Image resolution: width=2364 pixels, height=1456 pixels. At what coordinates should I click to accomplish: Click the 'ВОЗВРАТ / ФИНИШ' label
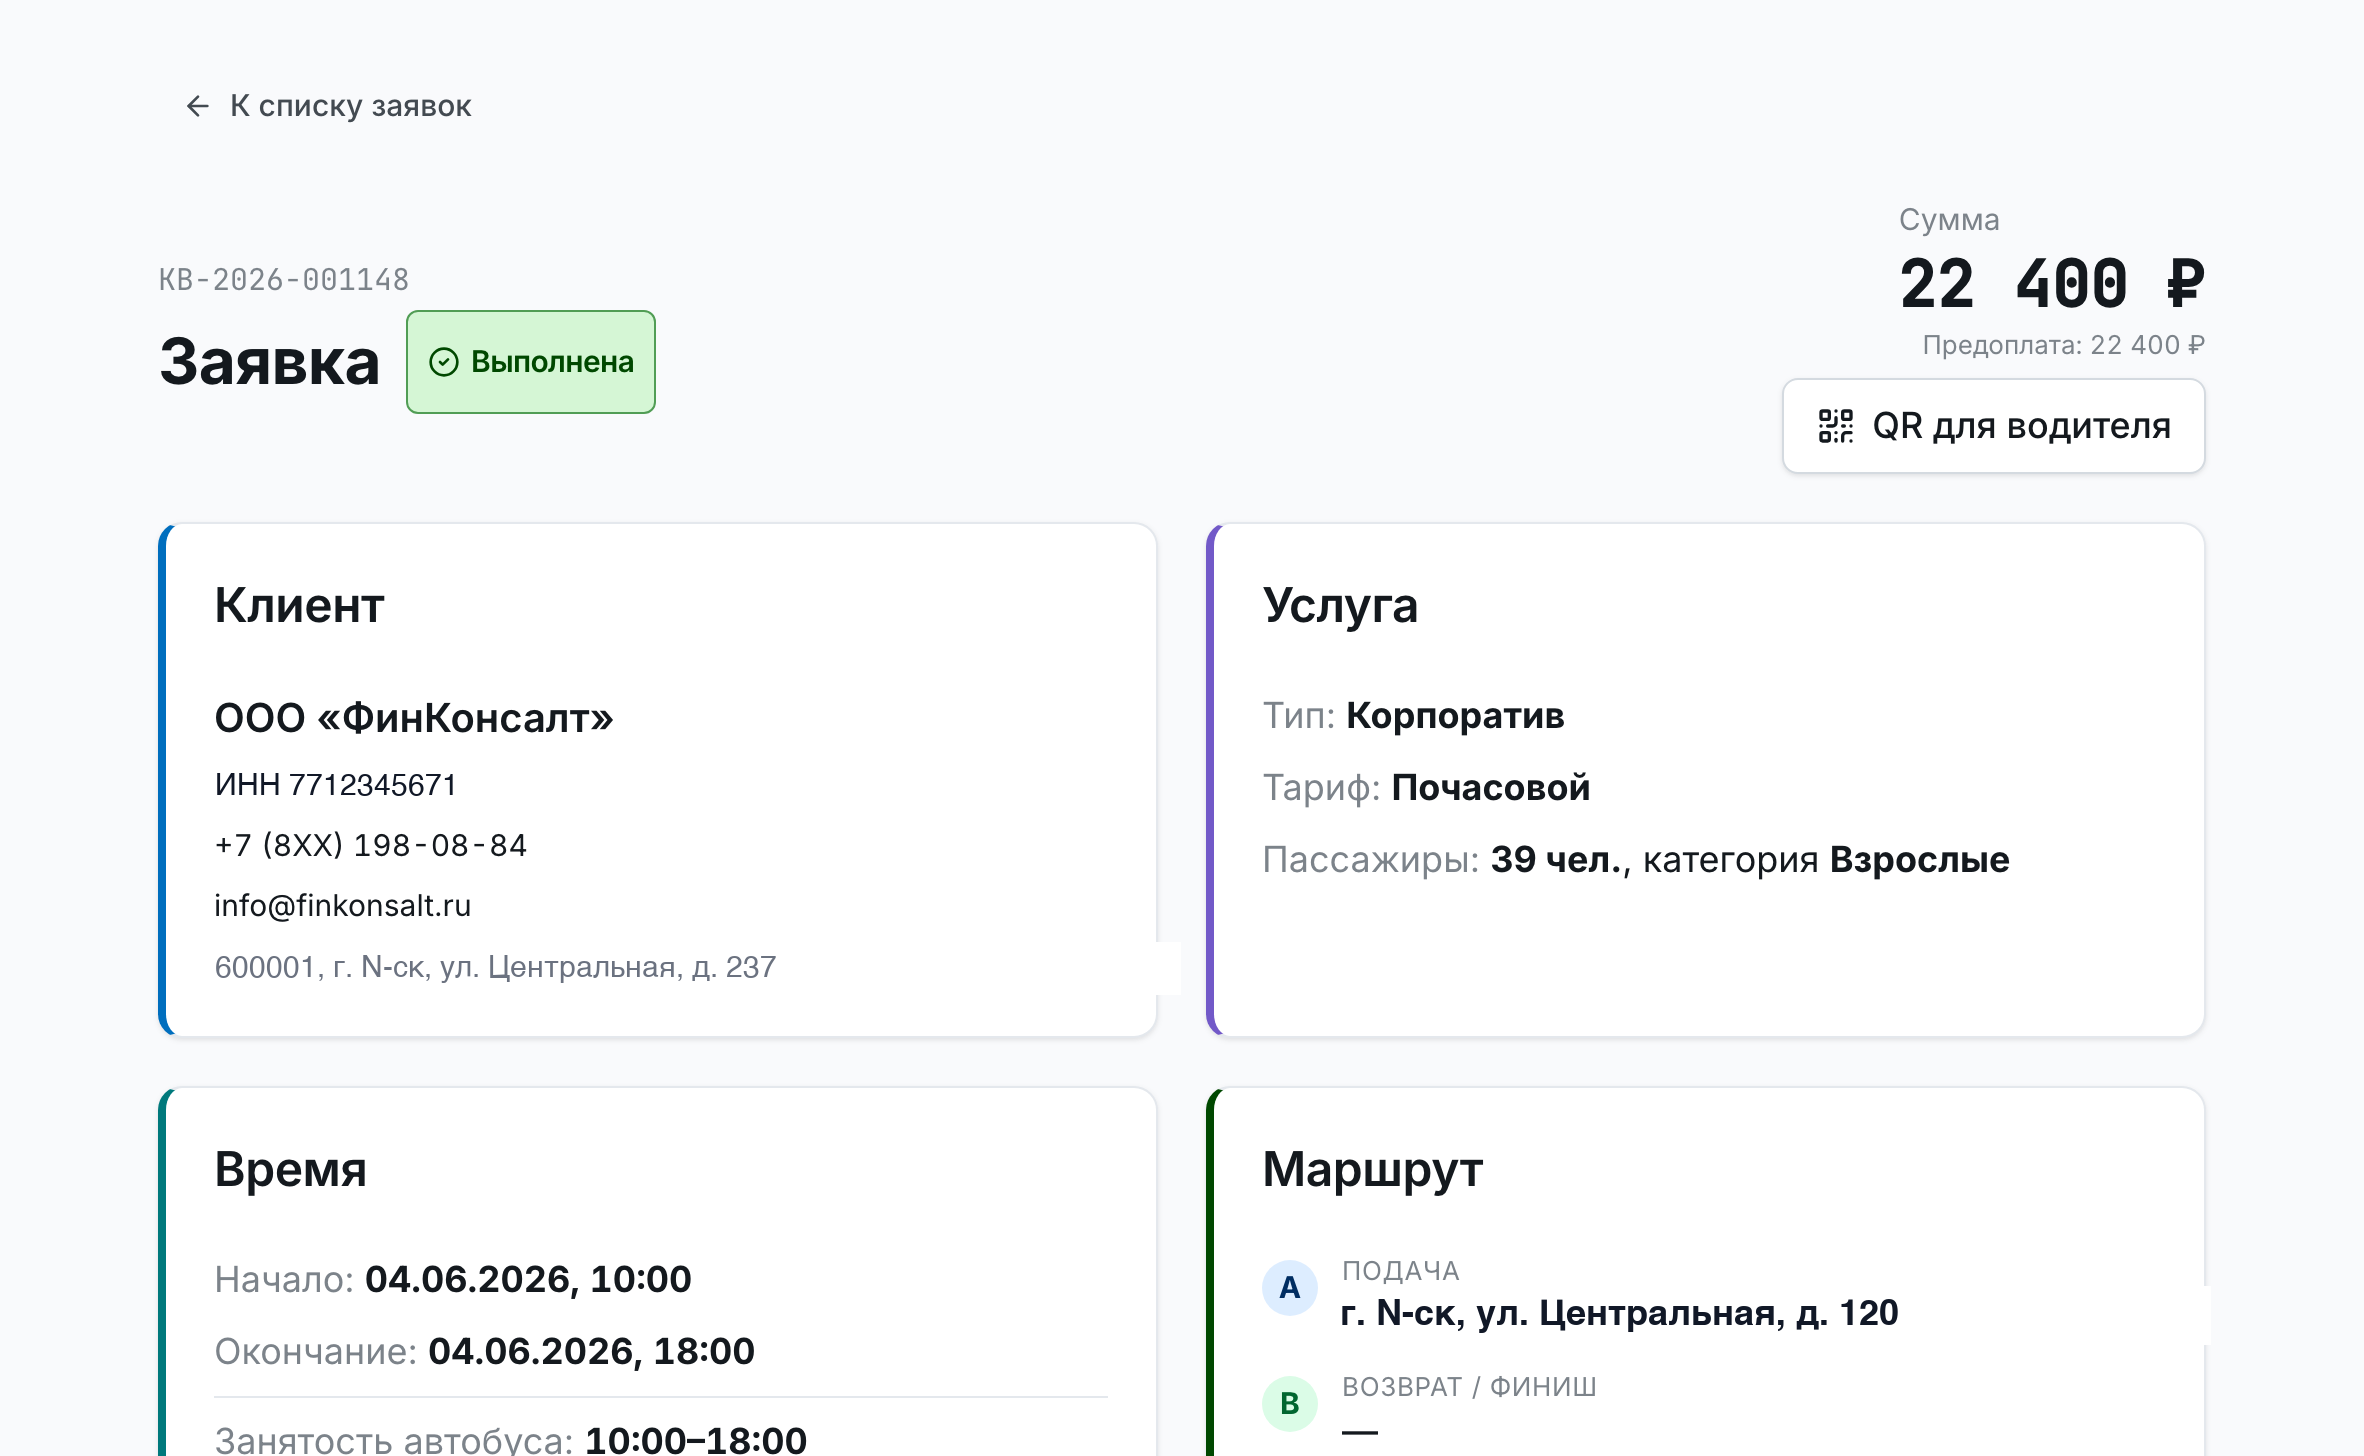tap(1469, 1387)
